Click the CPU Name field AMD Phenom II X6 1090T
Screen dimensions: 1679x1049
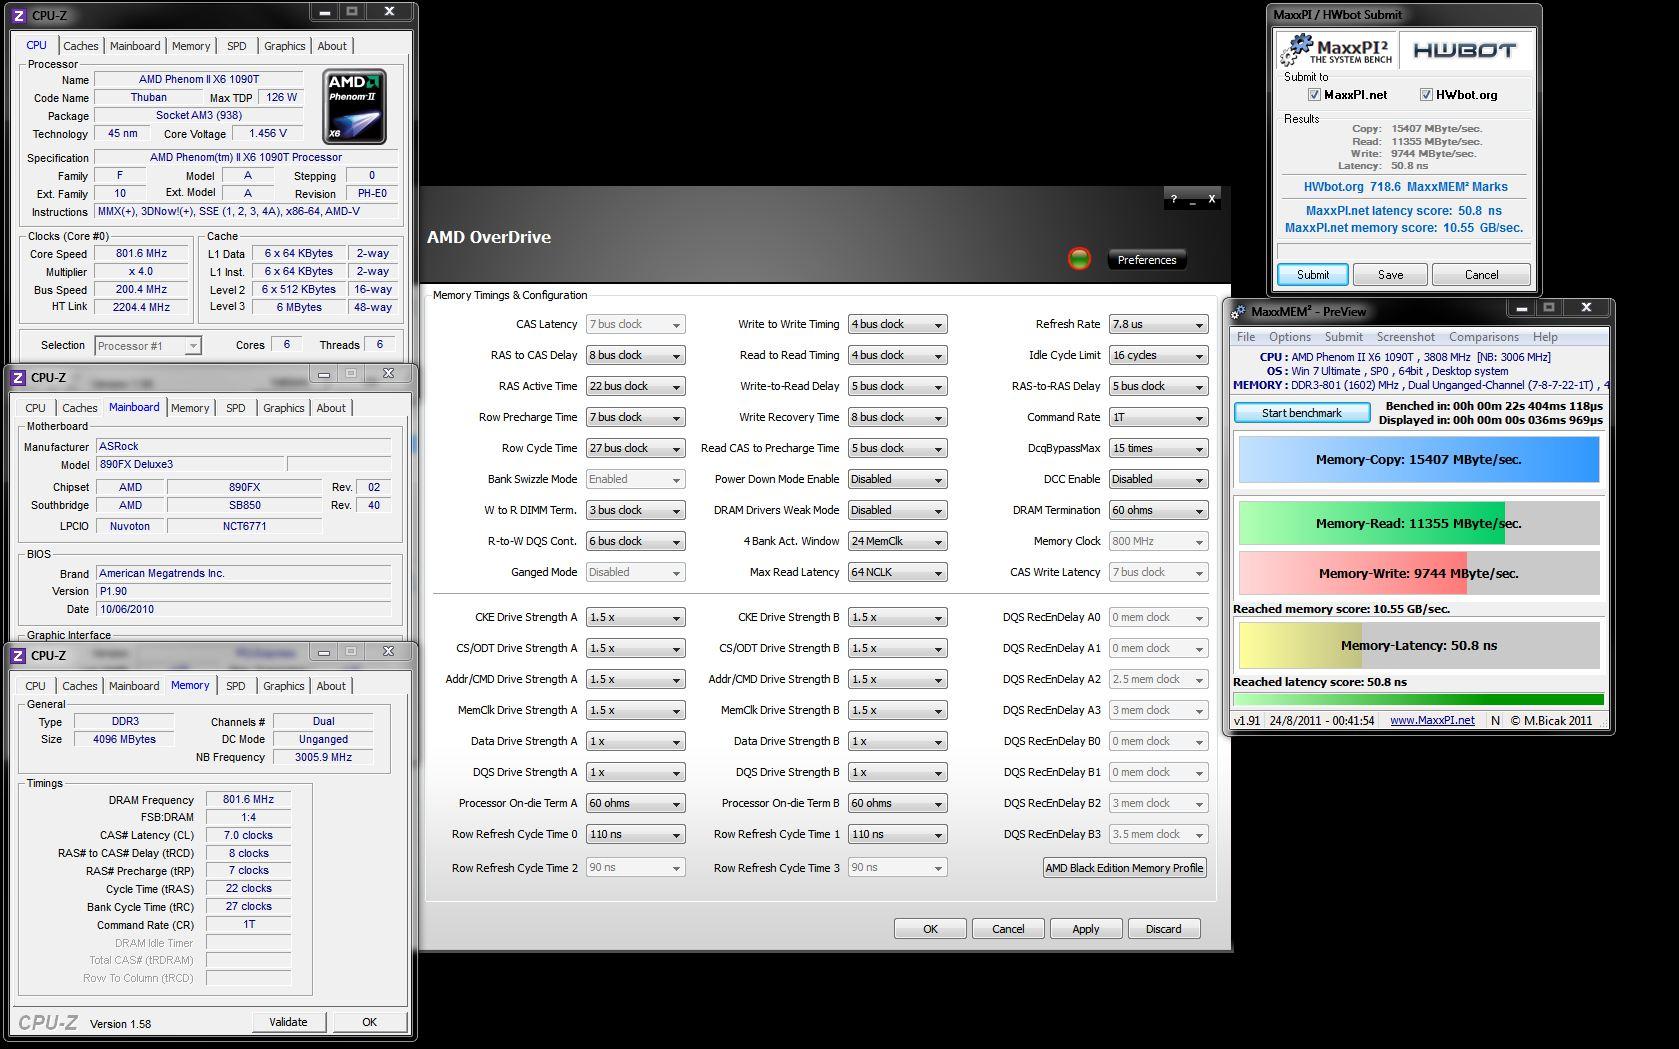(199, 79)
